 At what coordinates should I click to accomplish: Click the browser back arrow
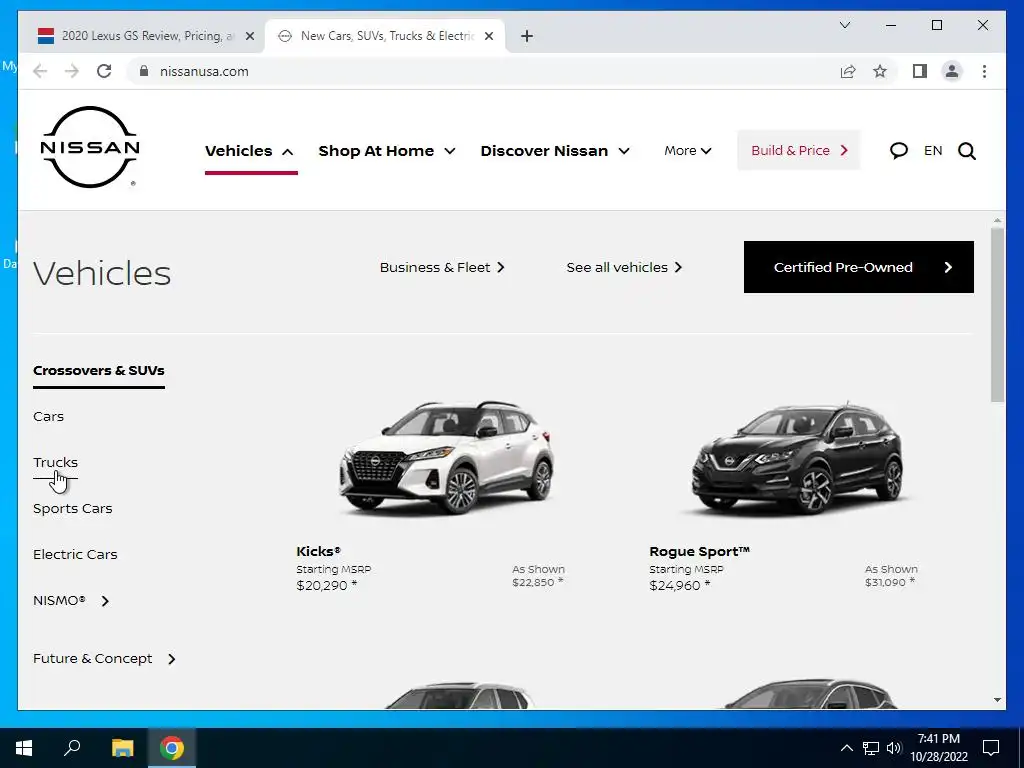[40, 71]
